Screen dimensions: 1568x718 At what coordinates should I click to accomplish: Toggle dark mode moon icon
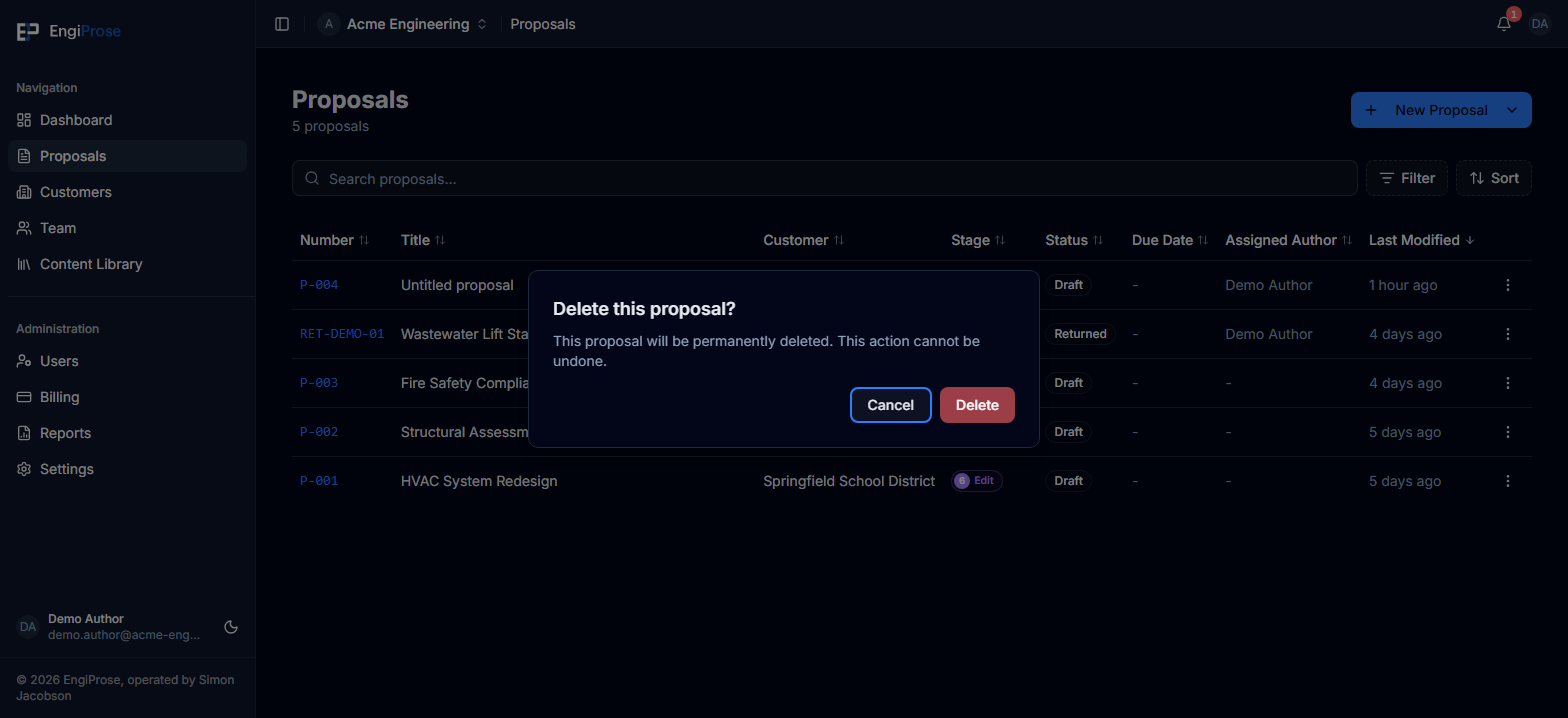click(x=231, y=627)
